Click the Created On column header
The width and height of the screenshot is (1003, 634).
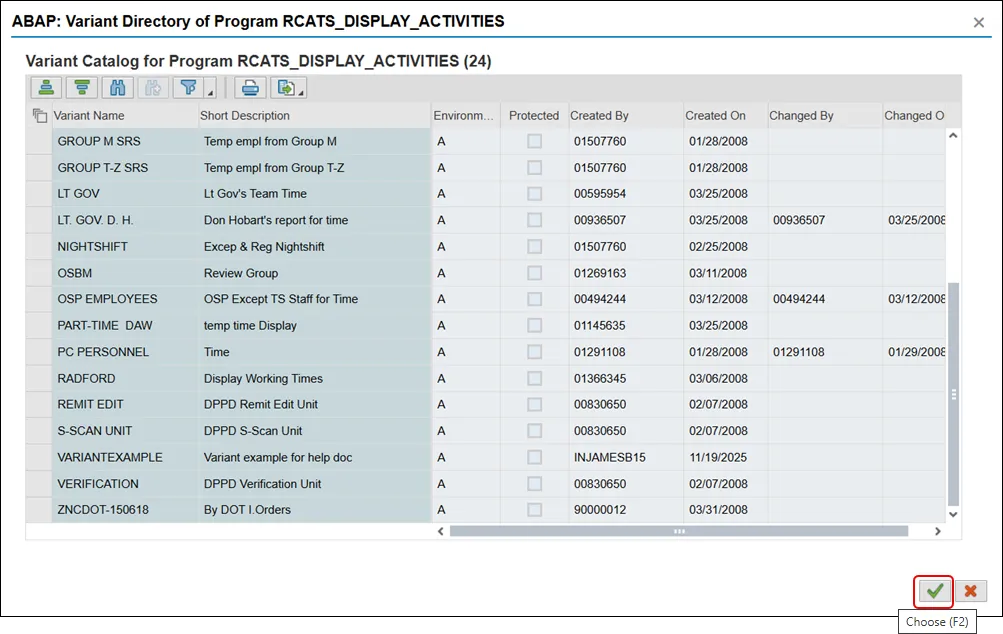pyautogui.click(x=715, y=115)
